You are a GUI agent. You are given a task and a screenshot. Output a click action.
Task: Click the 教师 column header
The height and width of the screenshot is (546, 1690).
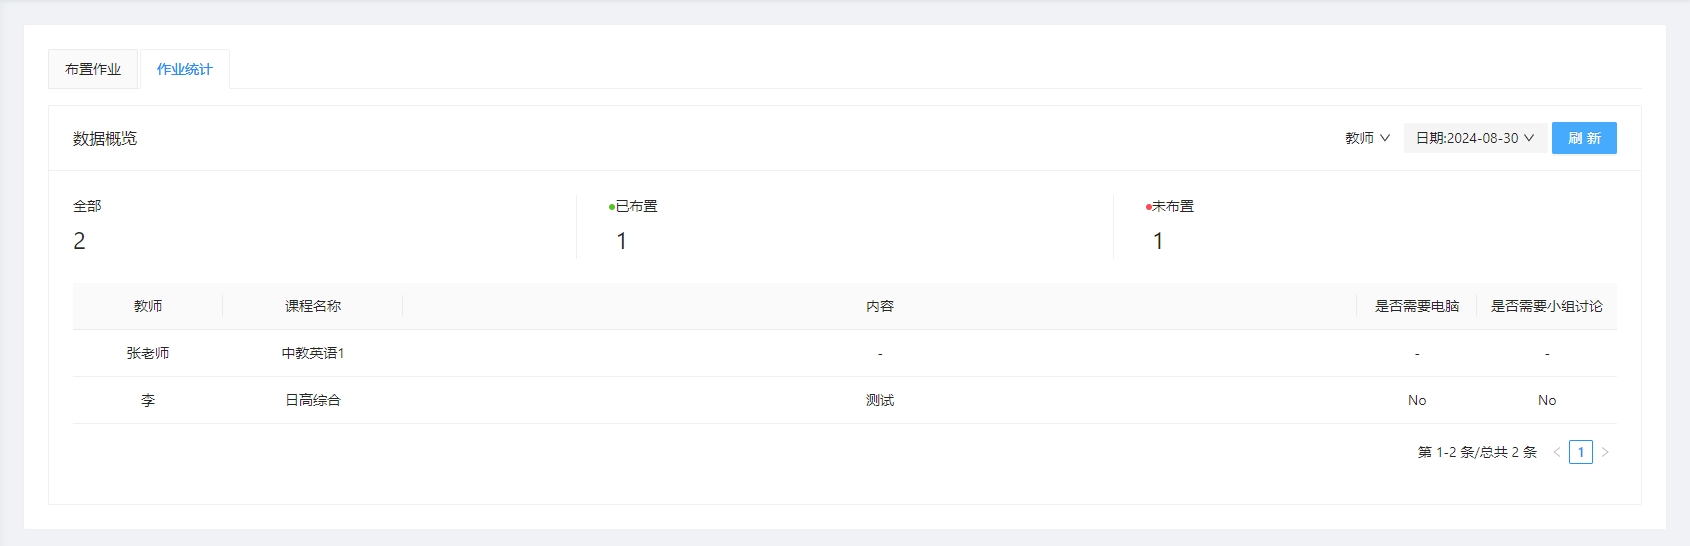[148, 306]
